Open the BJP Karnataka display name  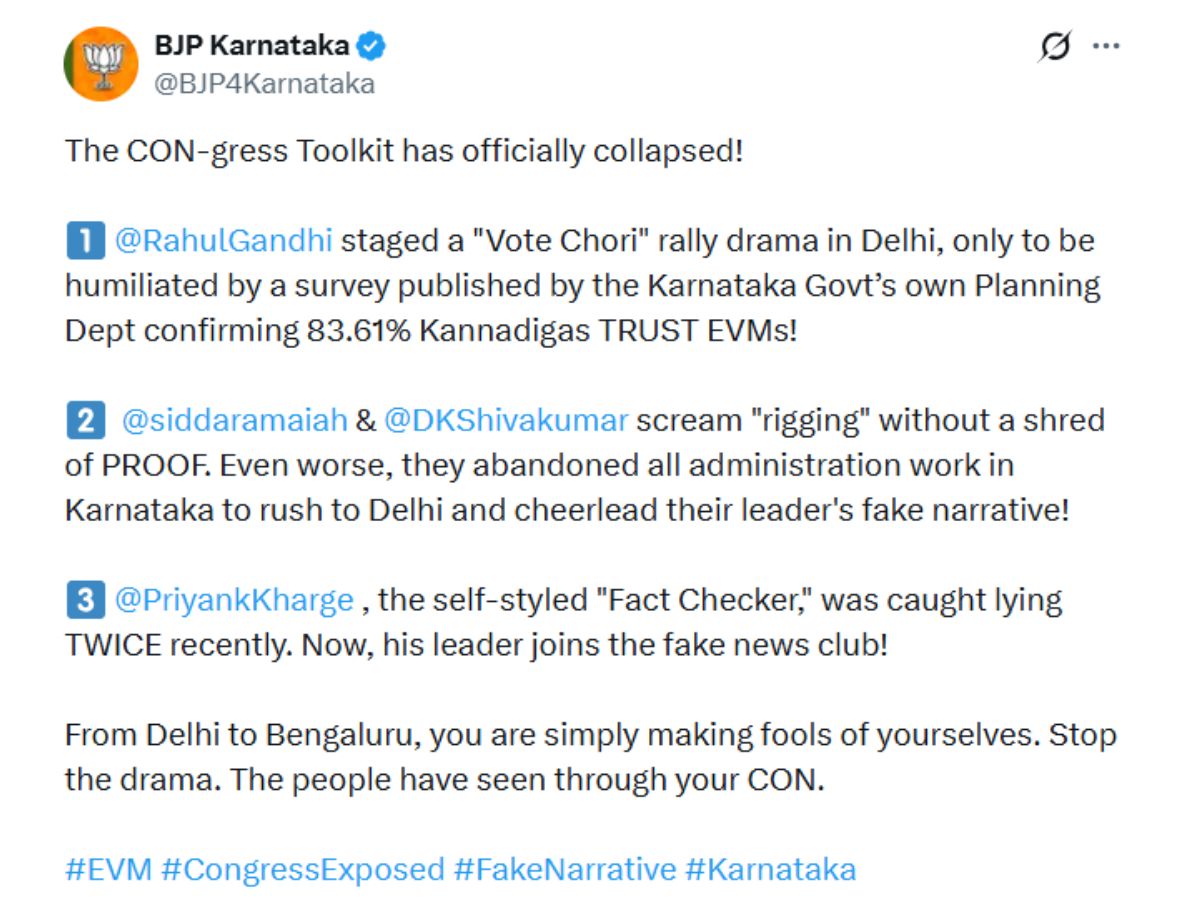click(x=251, y=45)
